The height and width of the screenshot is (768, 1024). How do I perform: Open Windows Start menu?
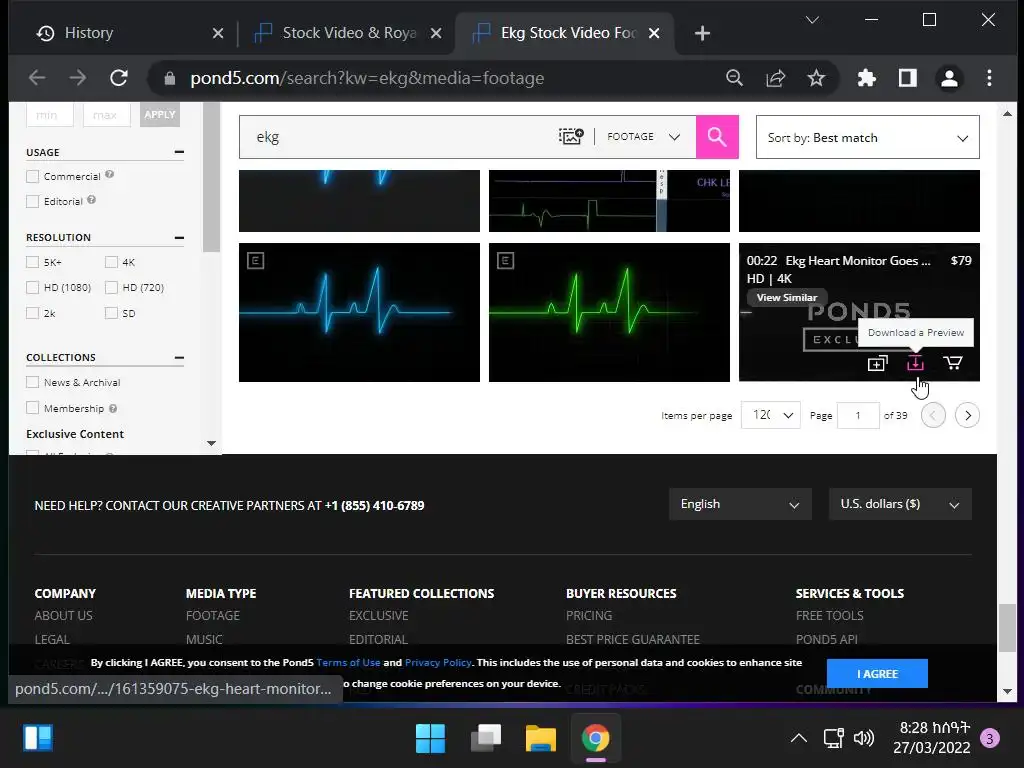tap(430, 739)
